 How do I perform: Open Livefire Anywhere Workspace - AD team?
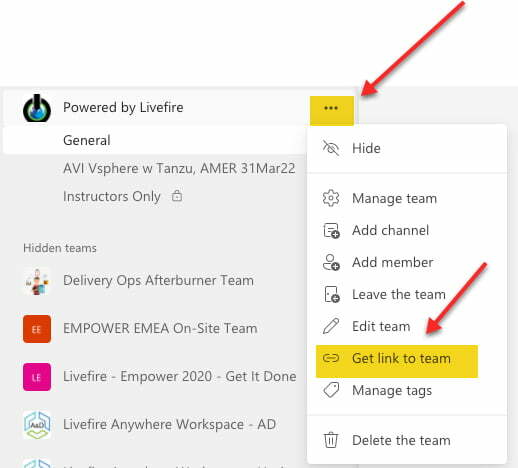169,425
